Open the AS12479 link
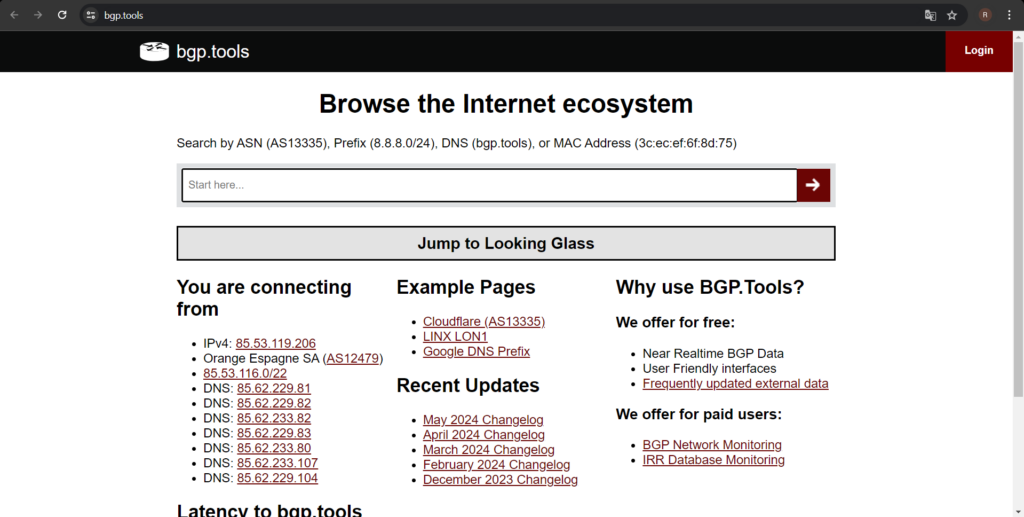 pos(353,358)
